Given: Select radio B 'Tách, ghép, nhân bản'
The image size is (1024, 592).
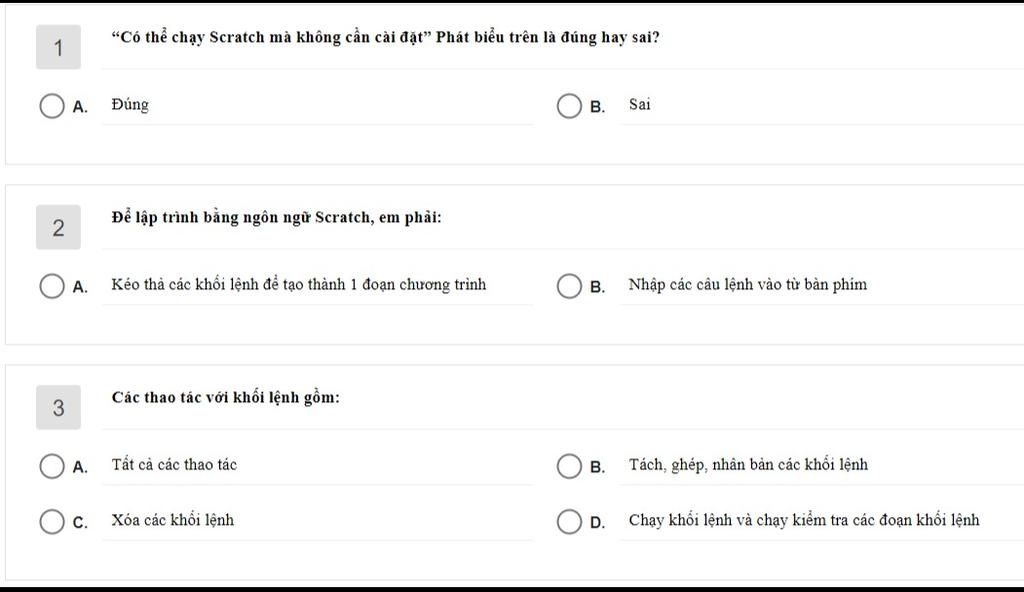Looking at the screenshot, I should pos(569,466).
